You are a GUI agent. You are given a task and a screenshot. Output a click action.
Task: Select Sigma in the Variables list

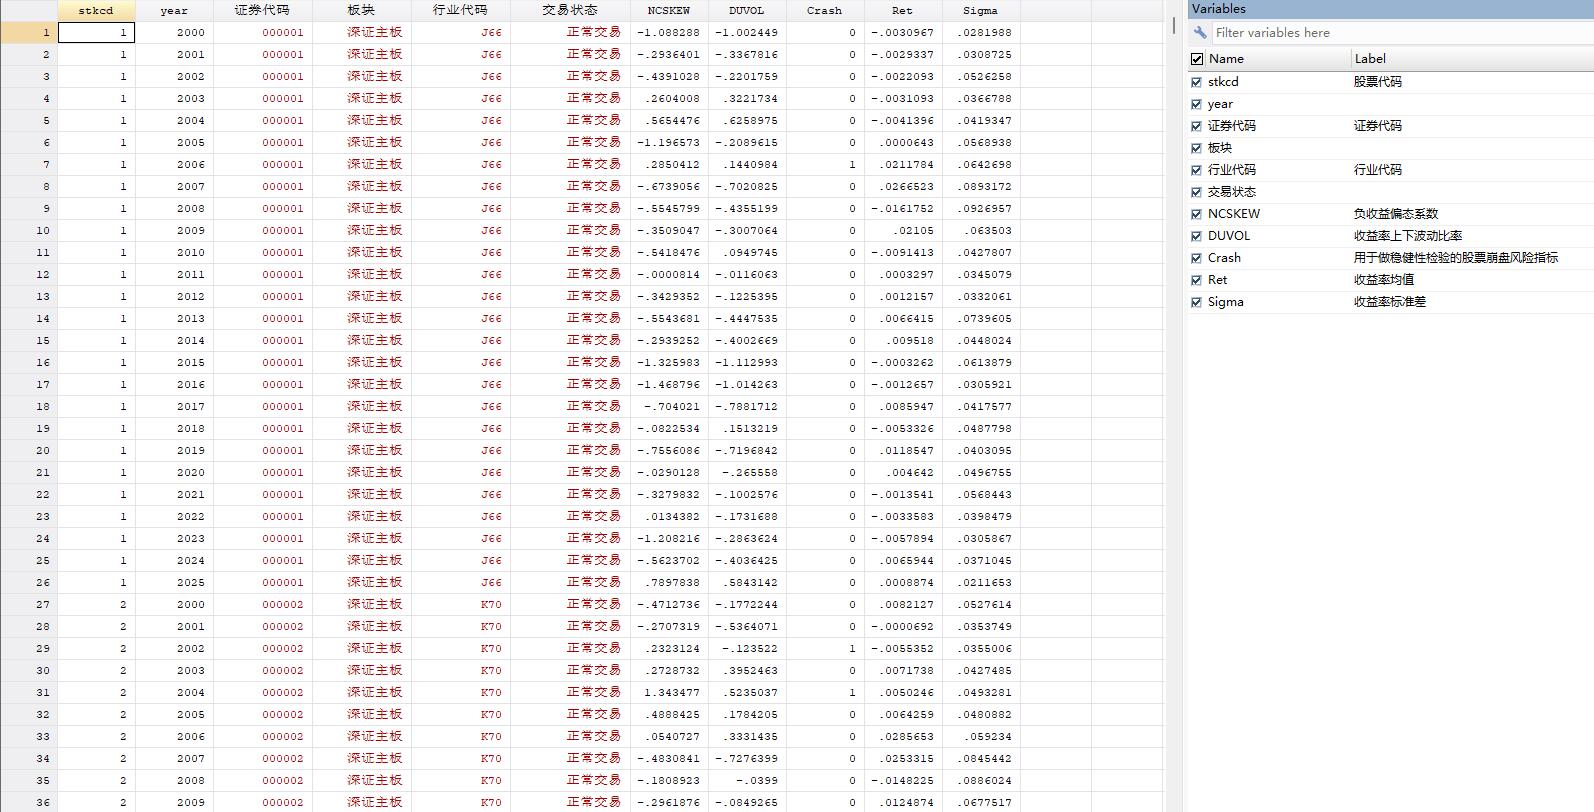click(x=1226, y=302)
